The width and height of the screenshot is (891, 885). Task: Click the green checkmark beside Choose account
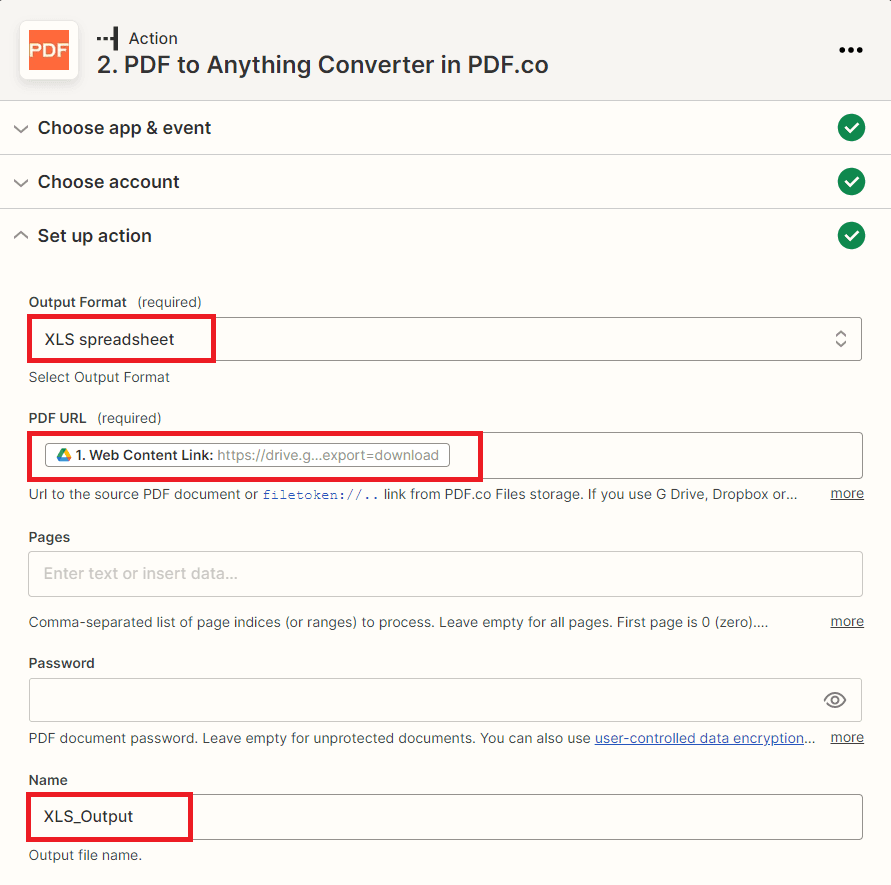click(851, 182)
